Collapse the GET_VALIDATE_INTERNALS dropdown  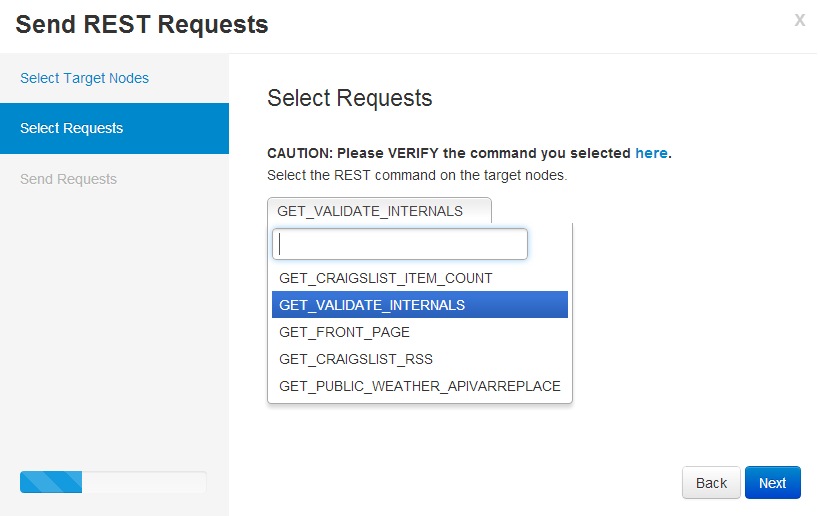tap(379, 211)
